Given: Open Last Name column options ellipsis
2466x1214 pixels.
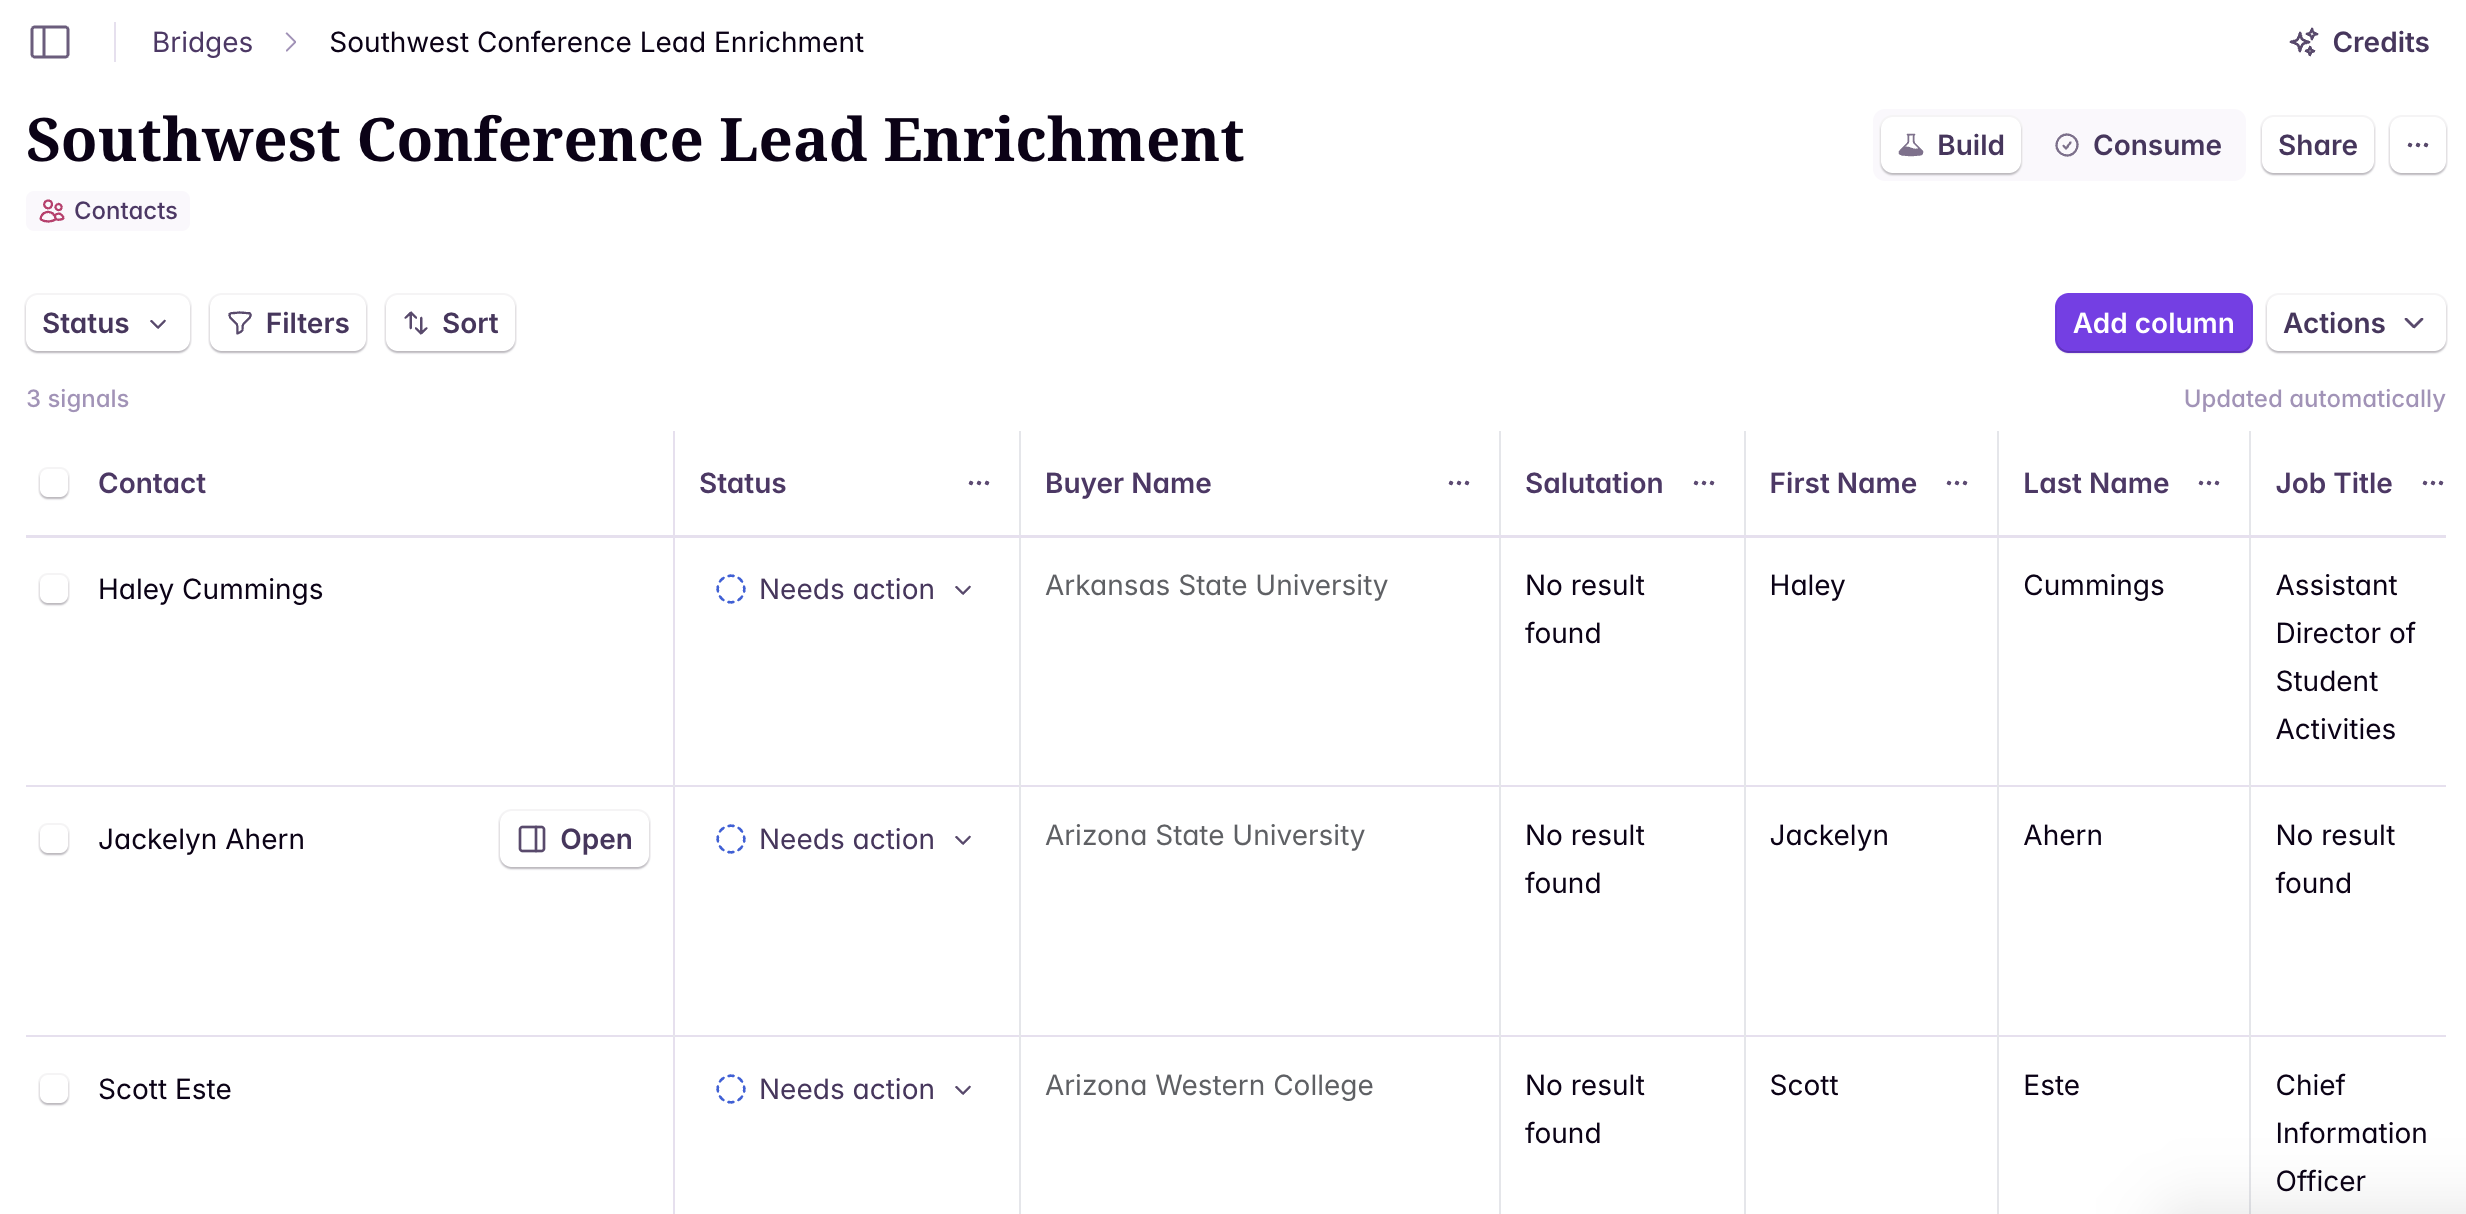Looking at the screenshot, I should [2209, 483].
